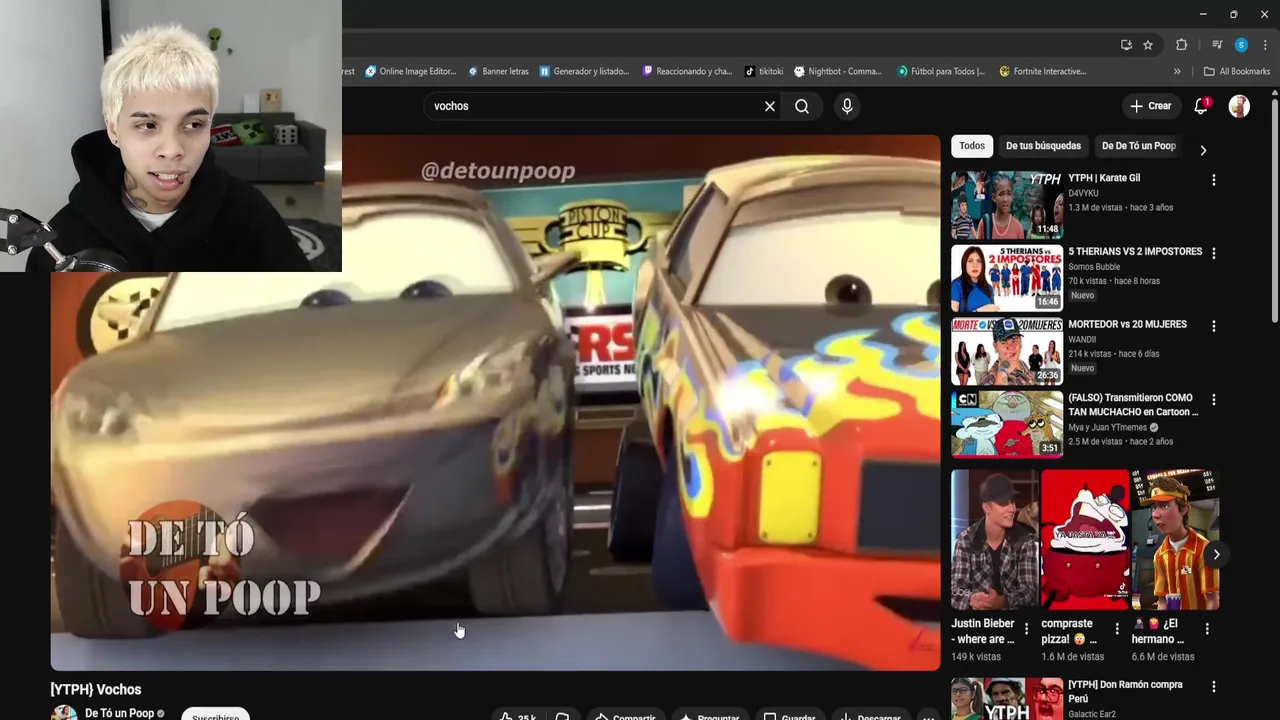Expand hidden bookmarks chevron
This screenshot has height=720, width=1280.
tap(1177, 71)
